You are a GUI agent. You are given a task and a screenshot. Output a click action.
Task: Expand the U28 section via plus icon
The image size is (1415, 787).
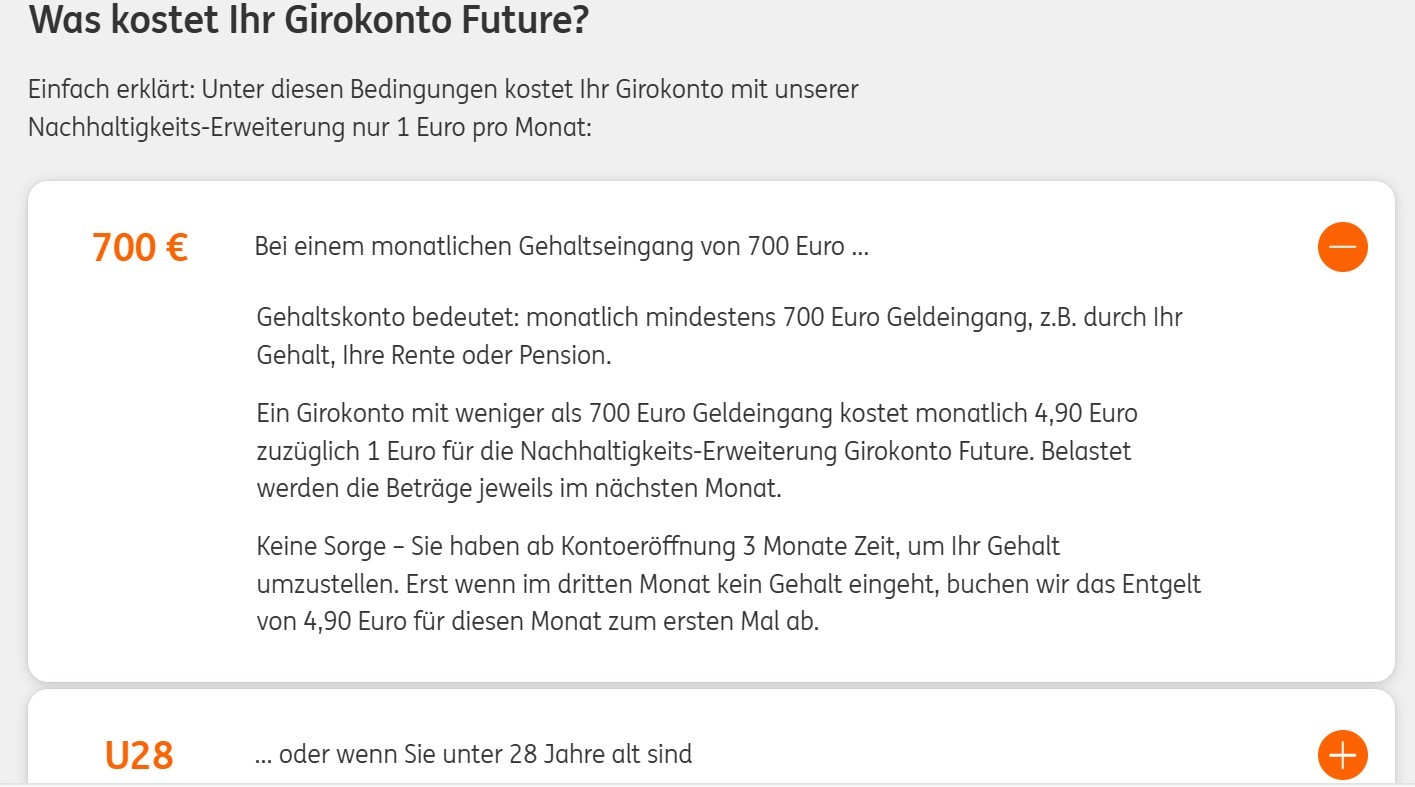(x=1342, y=754)
